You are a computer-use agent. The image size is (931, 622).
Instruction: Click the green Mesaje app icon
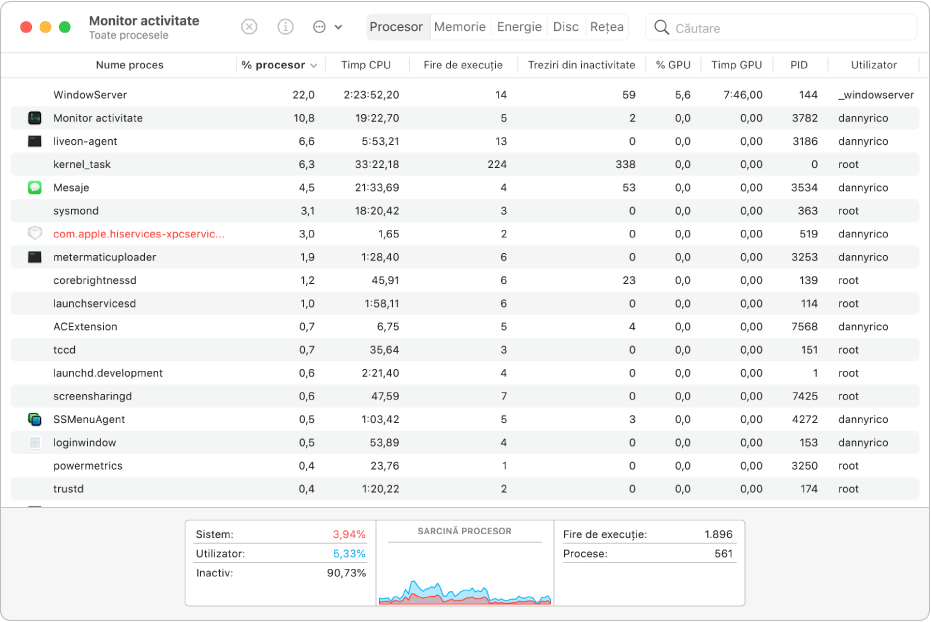pyautogui.click(x=35, y=188)
